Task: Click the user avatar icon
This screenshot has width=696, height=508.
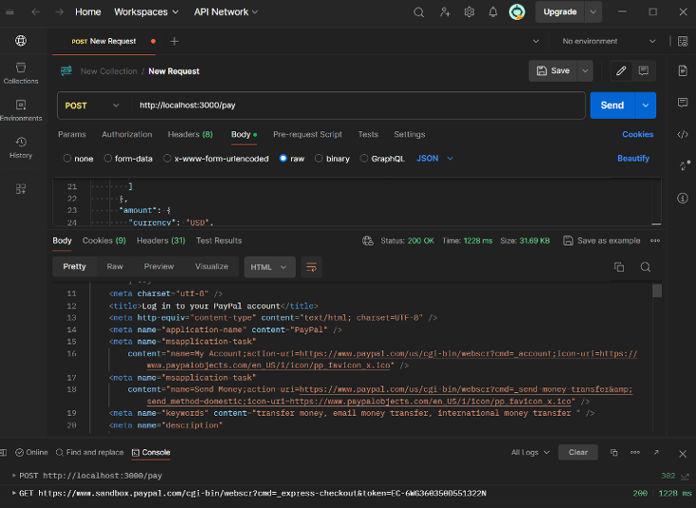Action: [517, 12]
